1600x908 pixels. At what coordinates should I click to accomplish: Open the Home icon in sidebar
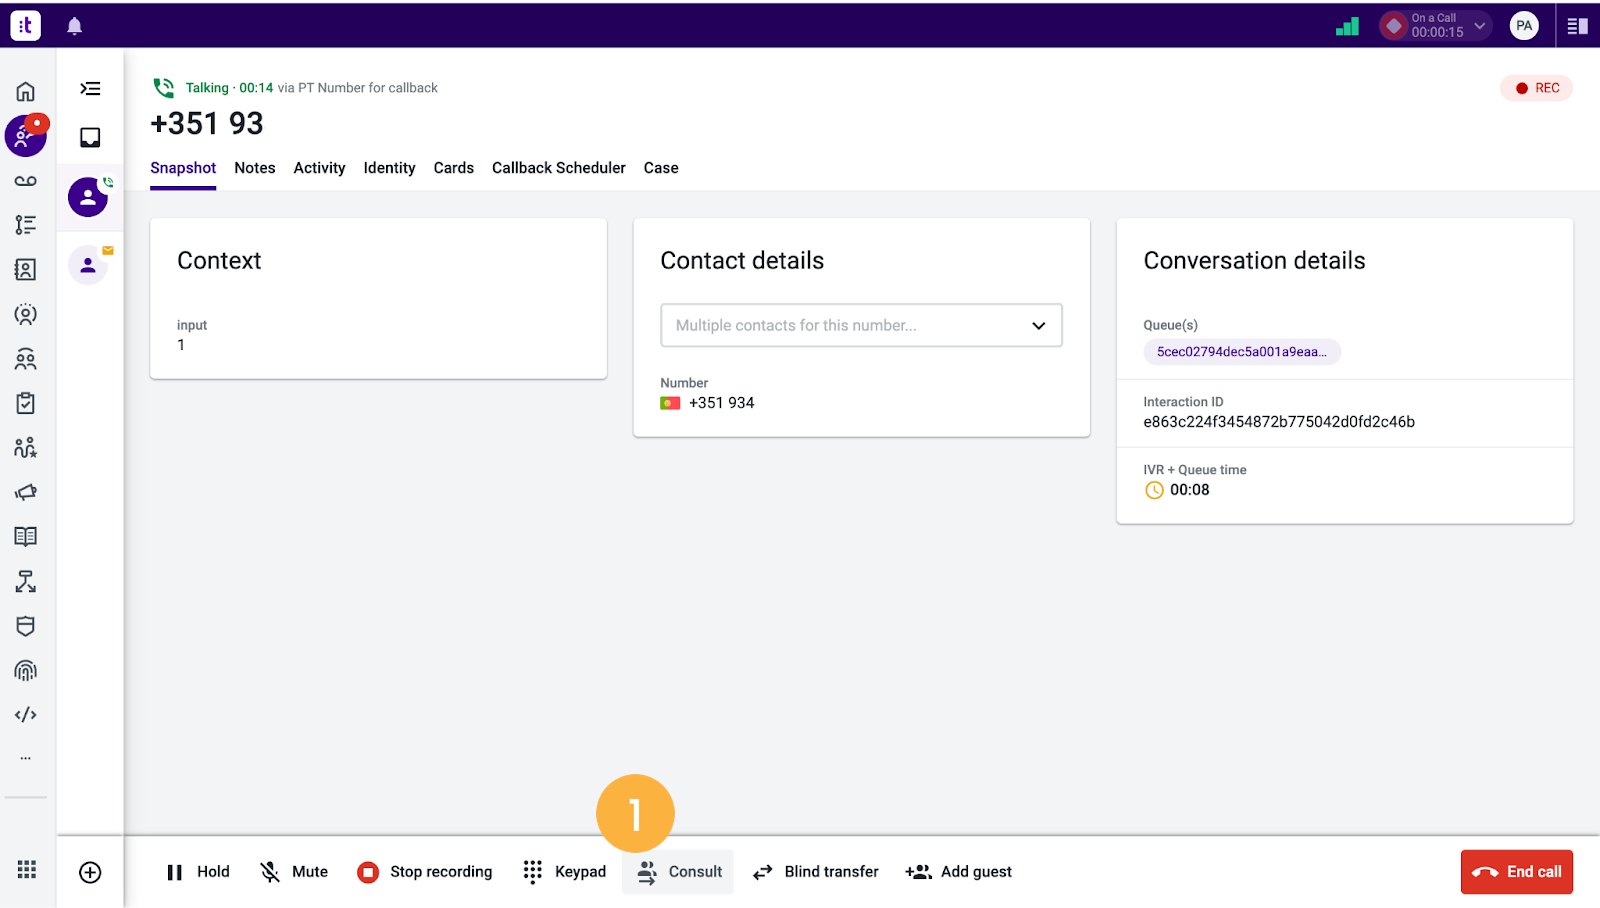[26, 92]
